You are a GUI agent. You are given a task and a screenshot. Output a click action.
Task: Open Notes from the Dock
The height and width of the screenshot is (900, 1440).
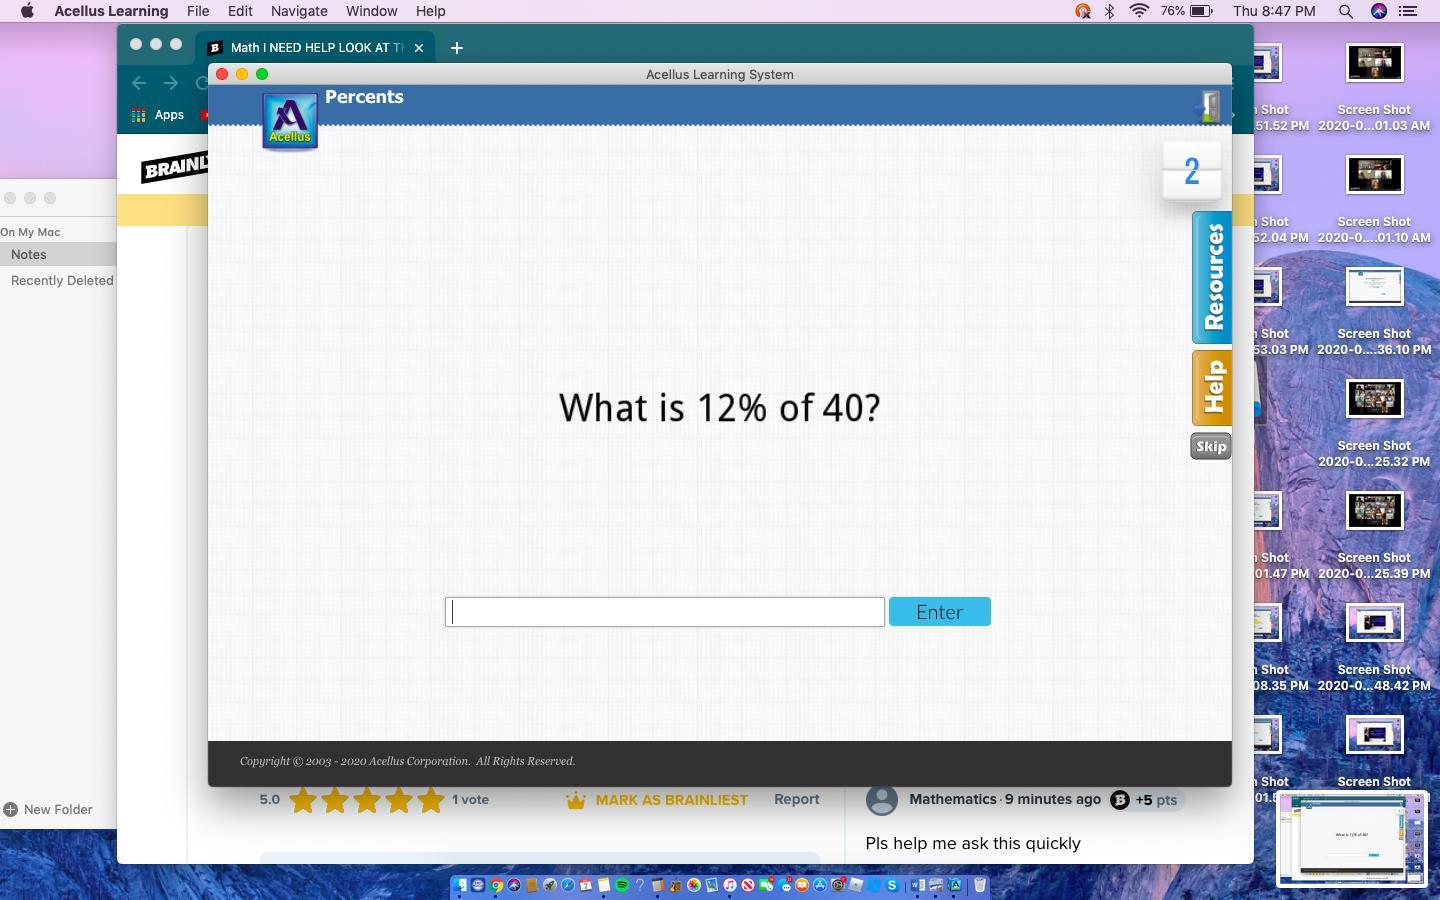[604, 885]
